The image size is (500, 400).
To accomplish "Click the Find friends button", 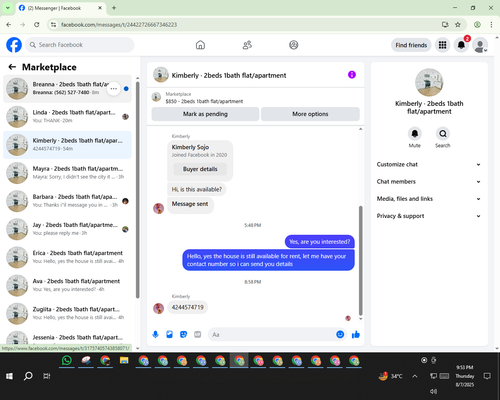I will coord(411,45).
